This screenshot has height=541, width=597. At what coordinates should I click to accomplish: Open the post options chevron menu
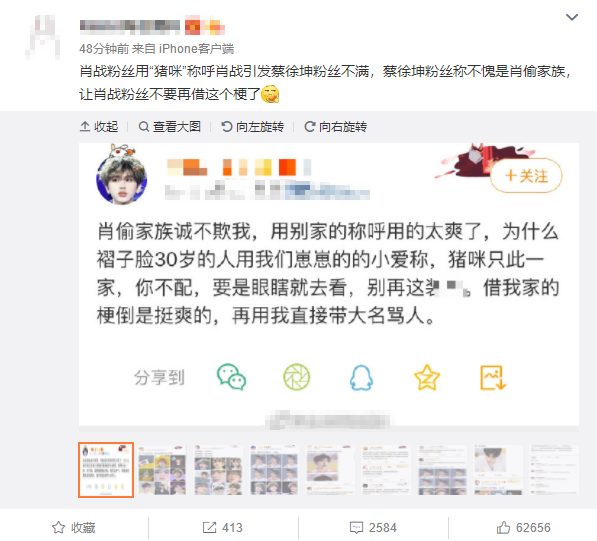(x=572, y=17)
